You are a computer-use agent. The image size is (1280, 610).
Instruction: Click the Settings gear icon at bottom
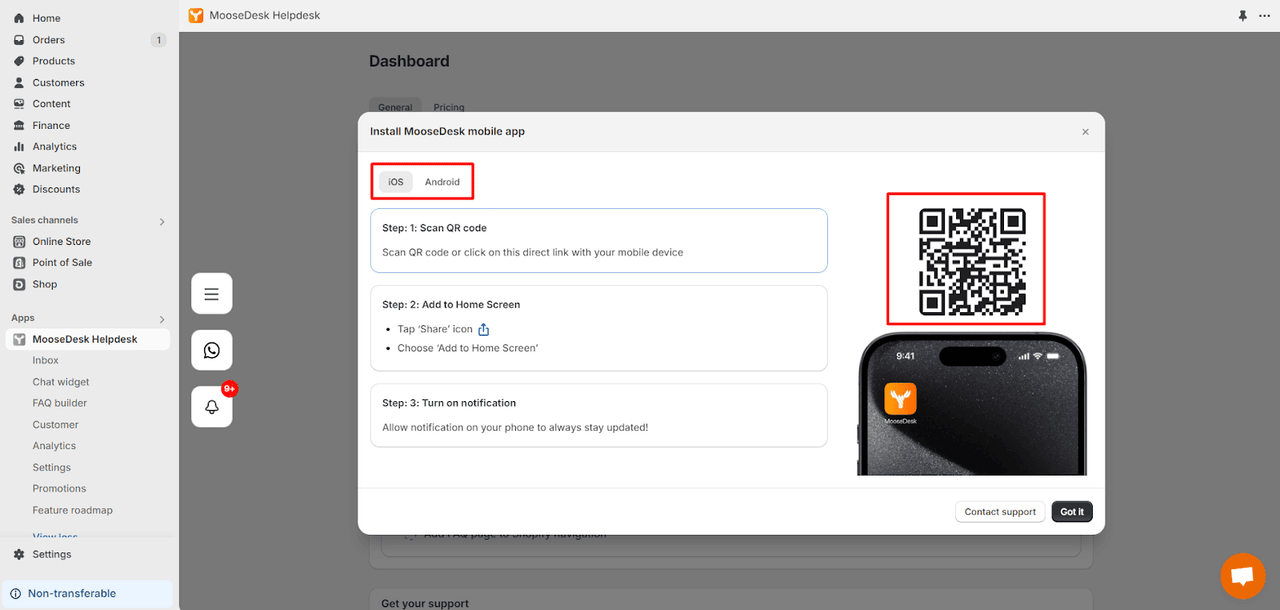(x=19, y=554)
